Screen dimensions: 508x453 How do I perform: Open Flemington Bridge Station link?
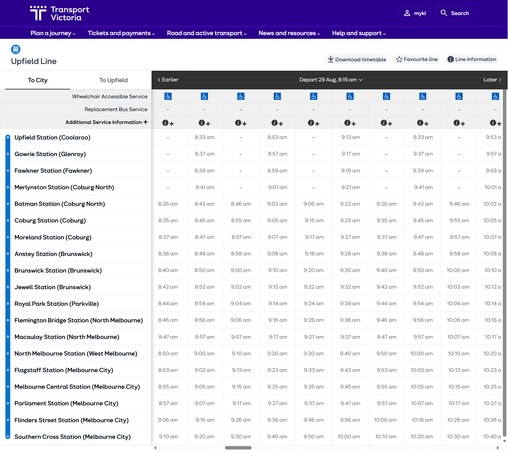(79, 320)
